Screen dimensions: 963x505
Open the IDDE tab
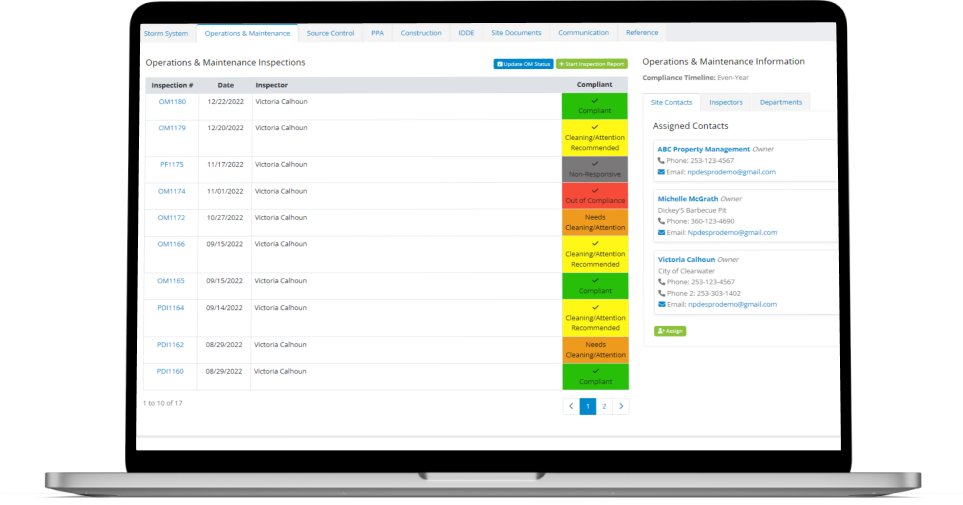(x=466, y=33)
